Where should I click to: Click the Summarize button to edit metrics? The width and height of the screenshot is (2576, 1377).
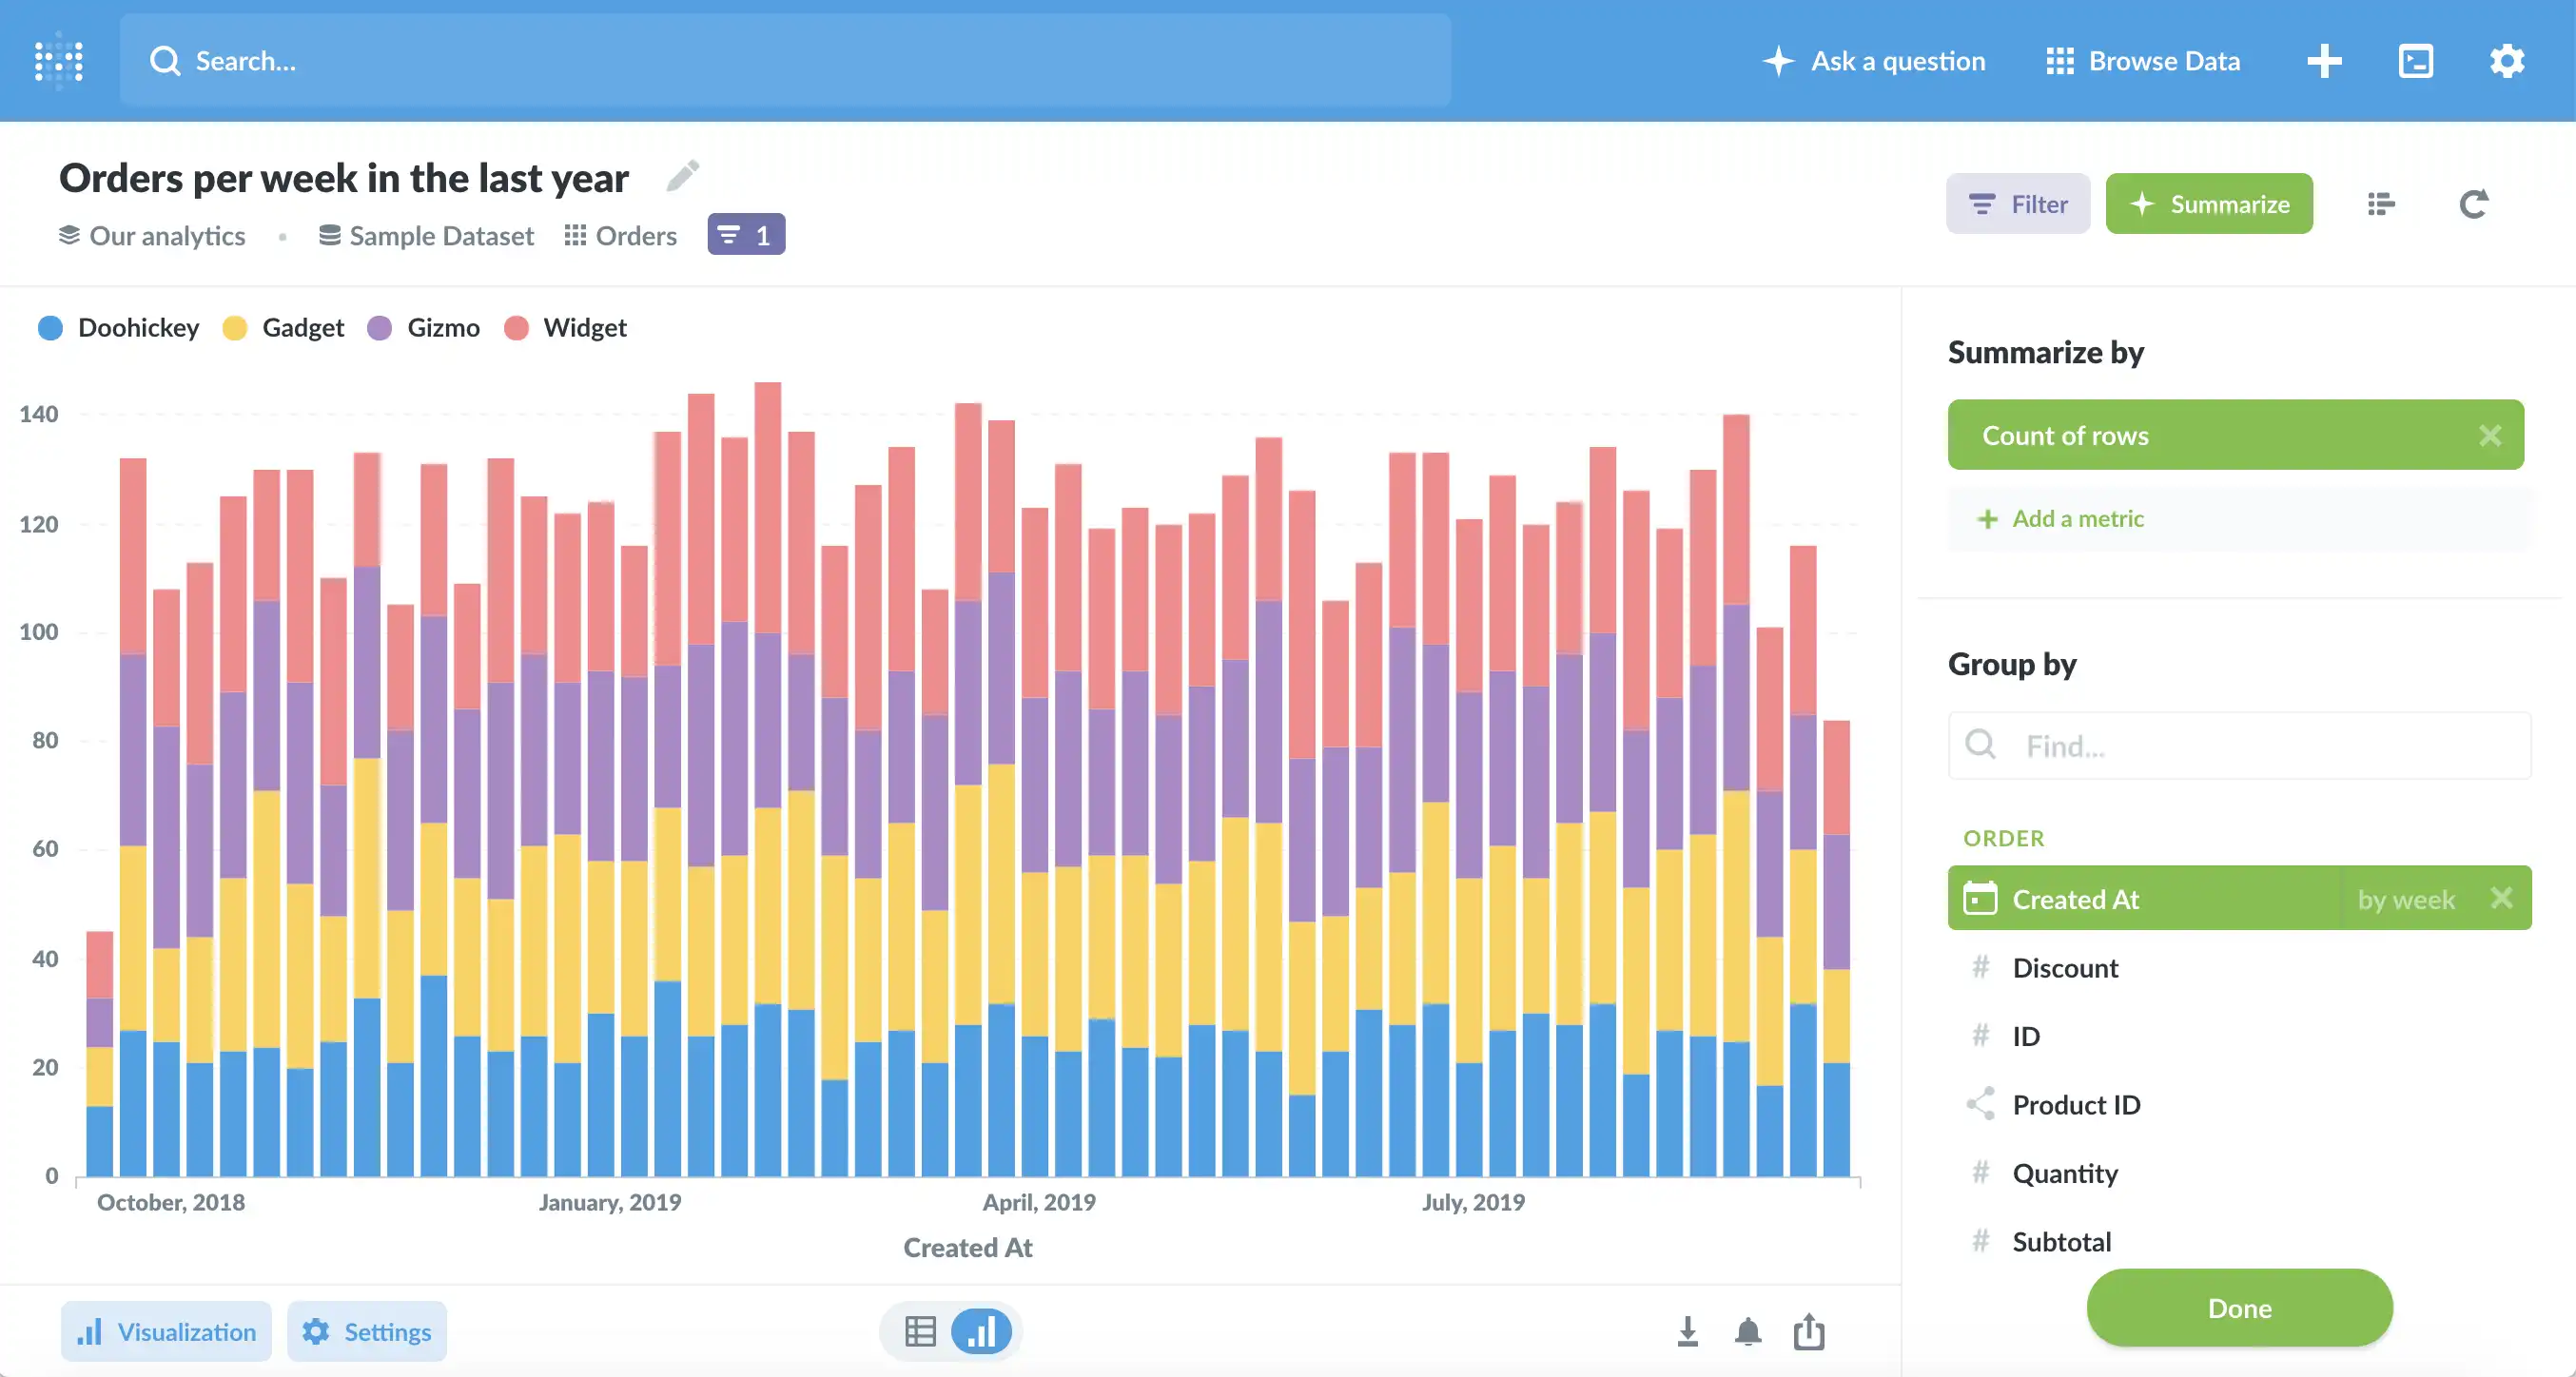click(x=2210, y=203)
